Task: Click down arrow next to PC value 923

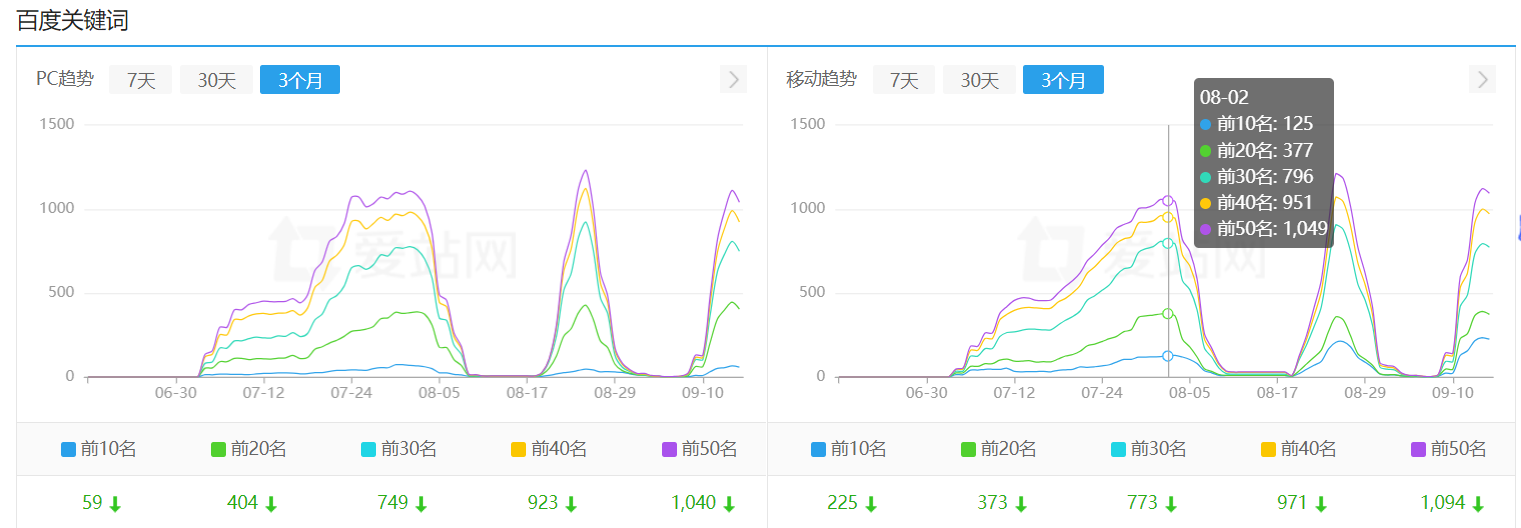Action: 570,504
